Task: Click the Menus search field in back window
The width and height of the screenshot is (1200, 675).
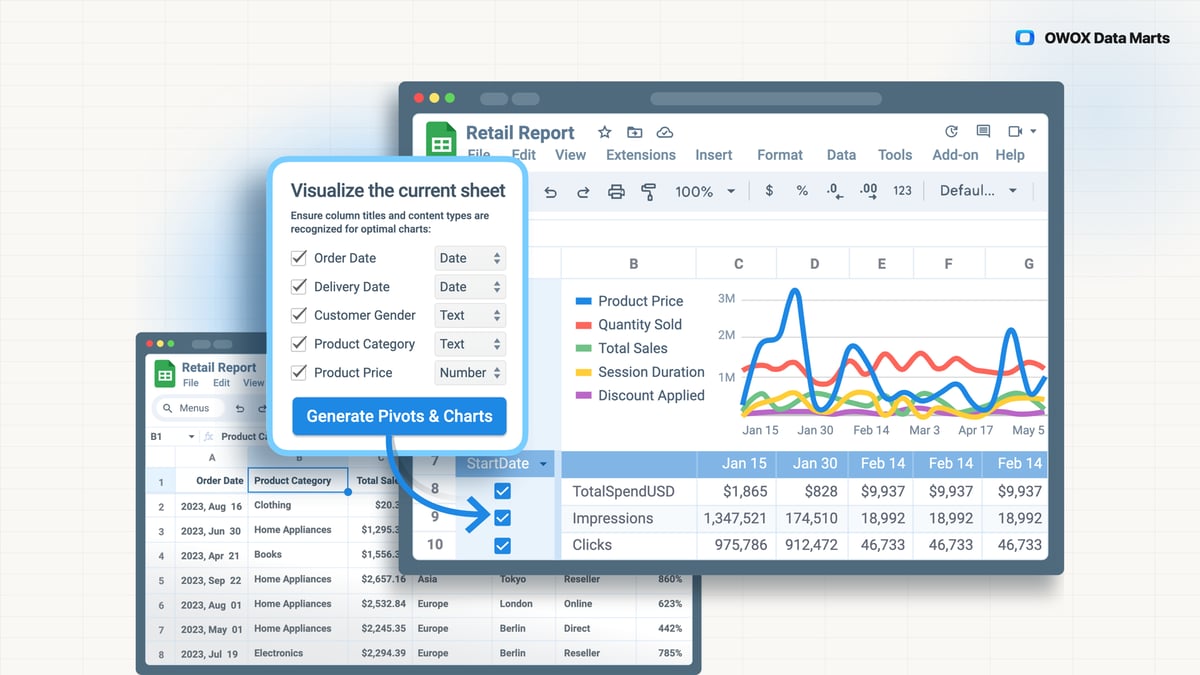Action: pos(187,408)
